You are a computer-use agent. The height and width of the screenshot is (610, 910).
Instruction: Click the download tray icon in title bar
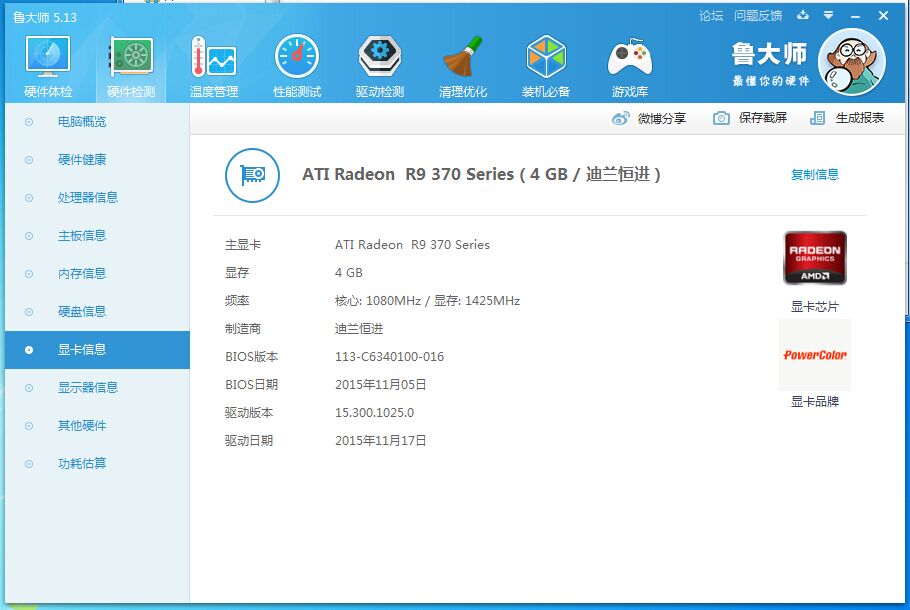803,15
